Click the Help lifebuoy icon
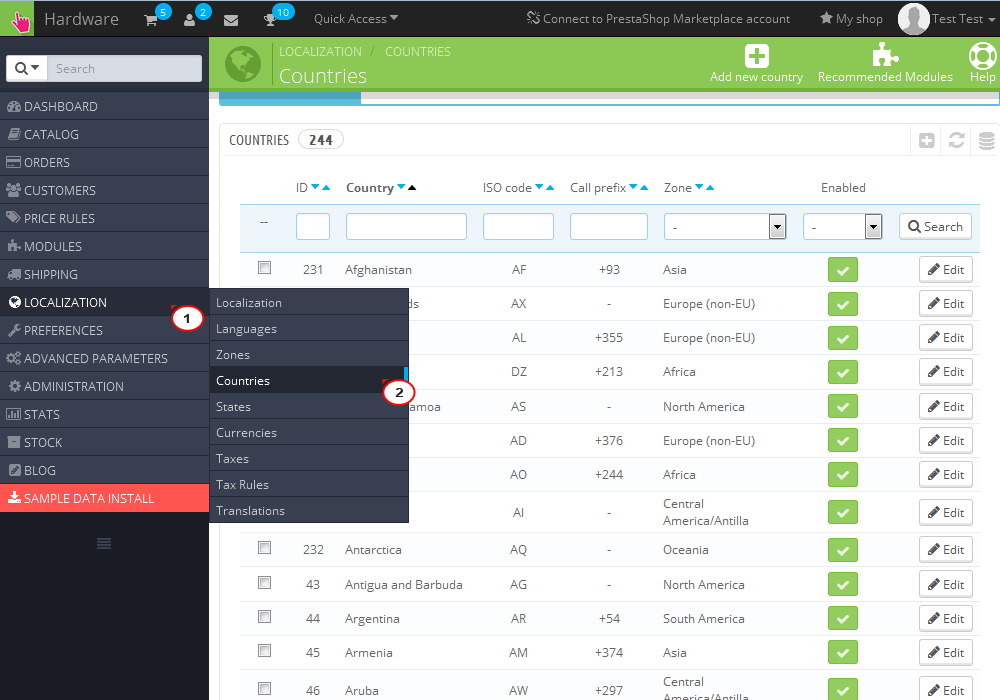Viewport: 1000px width, 700px height. (x=982, y=56)
